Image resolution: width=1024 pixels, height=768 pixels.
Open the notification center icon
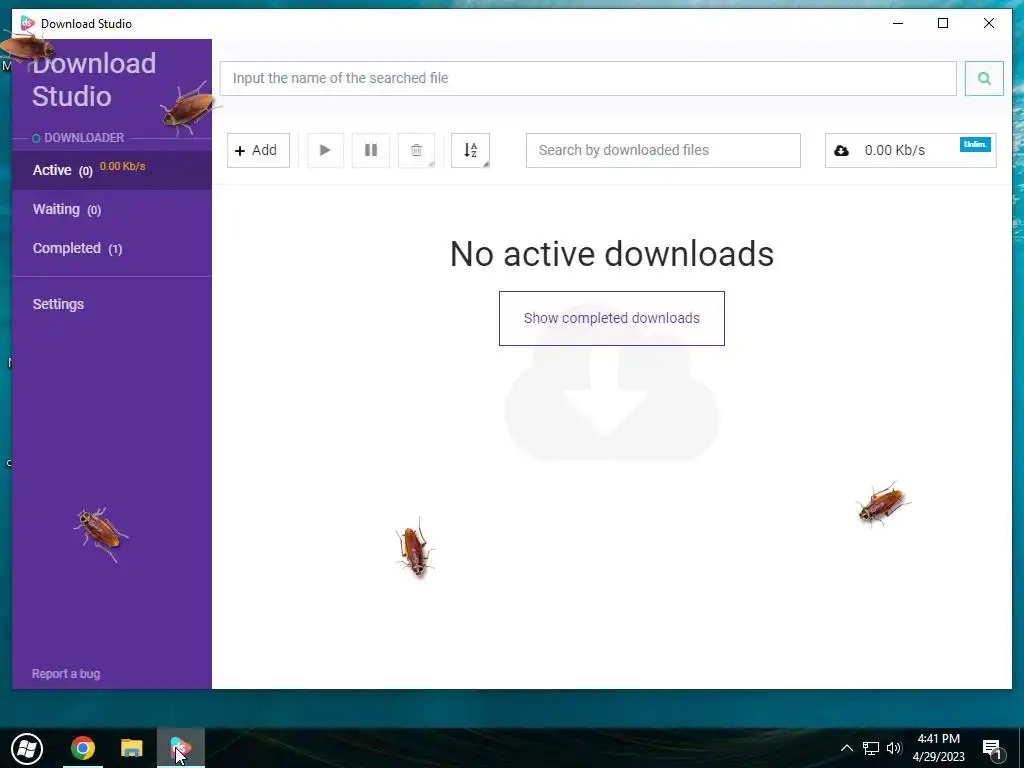point(992,749)
